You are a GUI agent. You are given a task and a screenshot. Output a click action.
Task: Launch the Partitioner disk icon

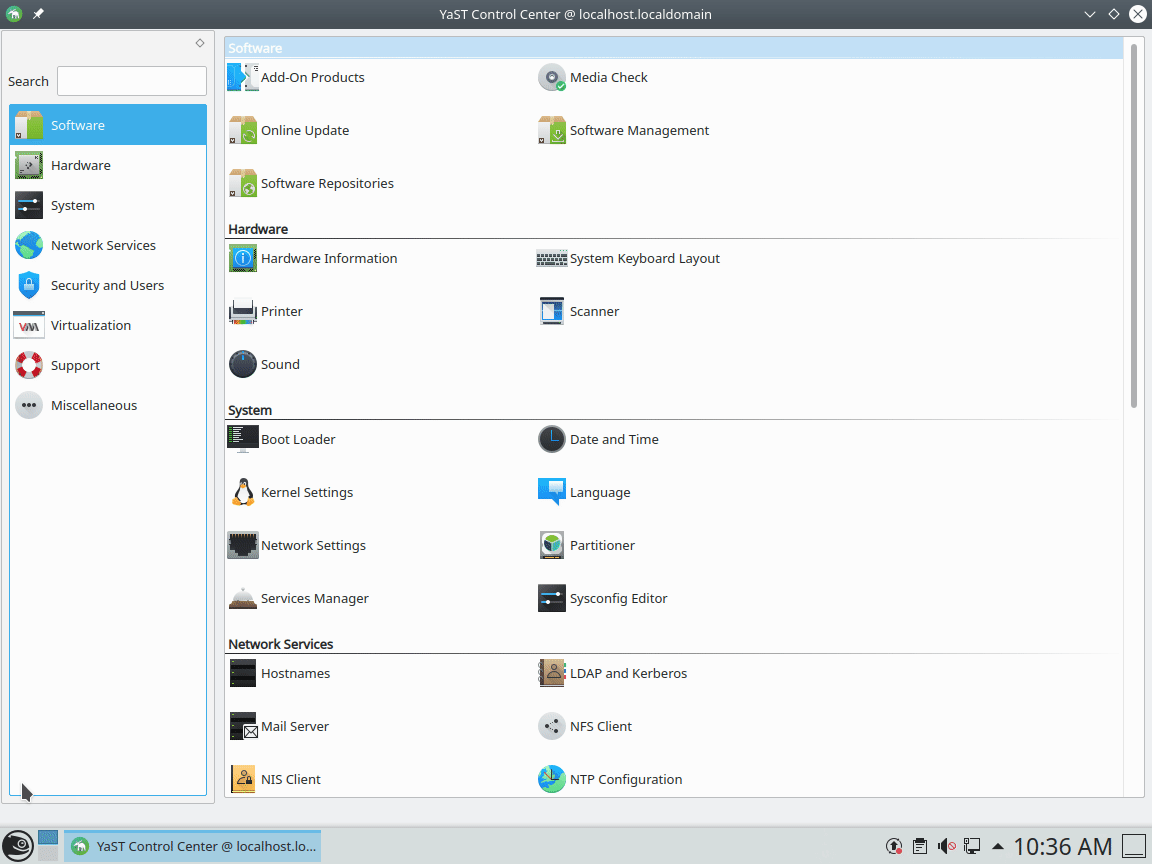[x=552, y=544]
